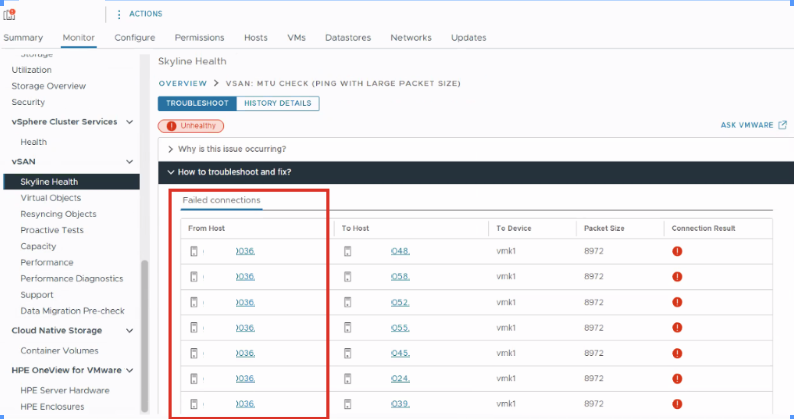Collapse the 'How to troubleshoot and fix?' section
Screen dimensions: 794x419
click(171, 172)
